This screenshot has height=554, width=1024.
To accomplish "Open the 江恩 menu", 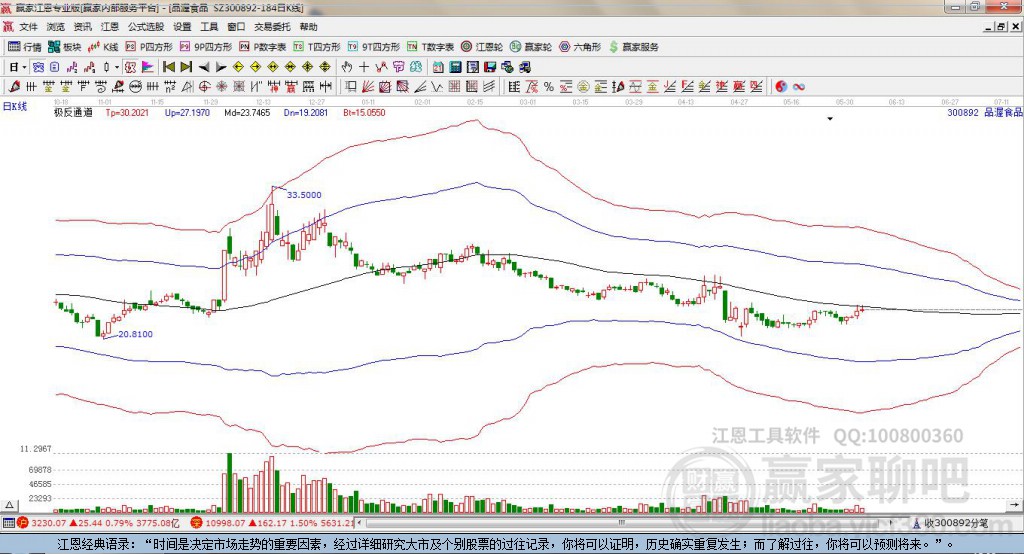I will (x=110, y=27).
